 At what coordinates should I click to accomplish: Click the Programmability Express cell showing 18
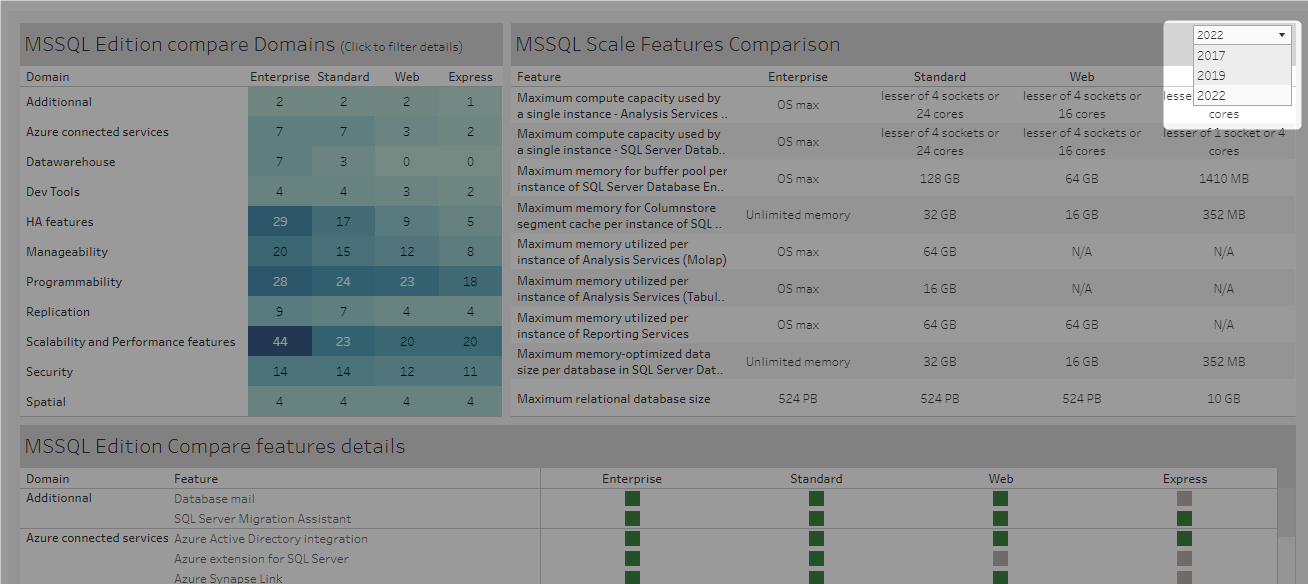(470, 281)
